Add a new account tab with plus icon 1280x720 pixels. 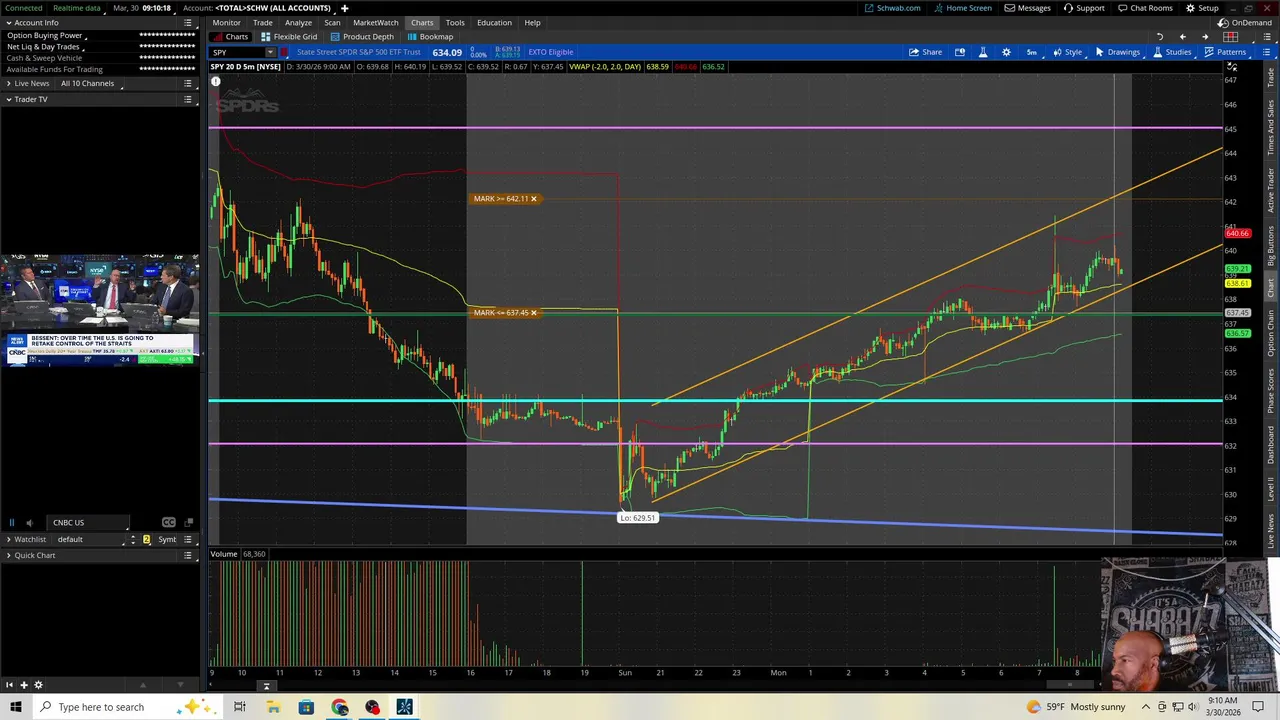(344, 8)
